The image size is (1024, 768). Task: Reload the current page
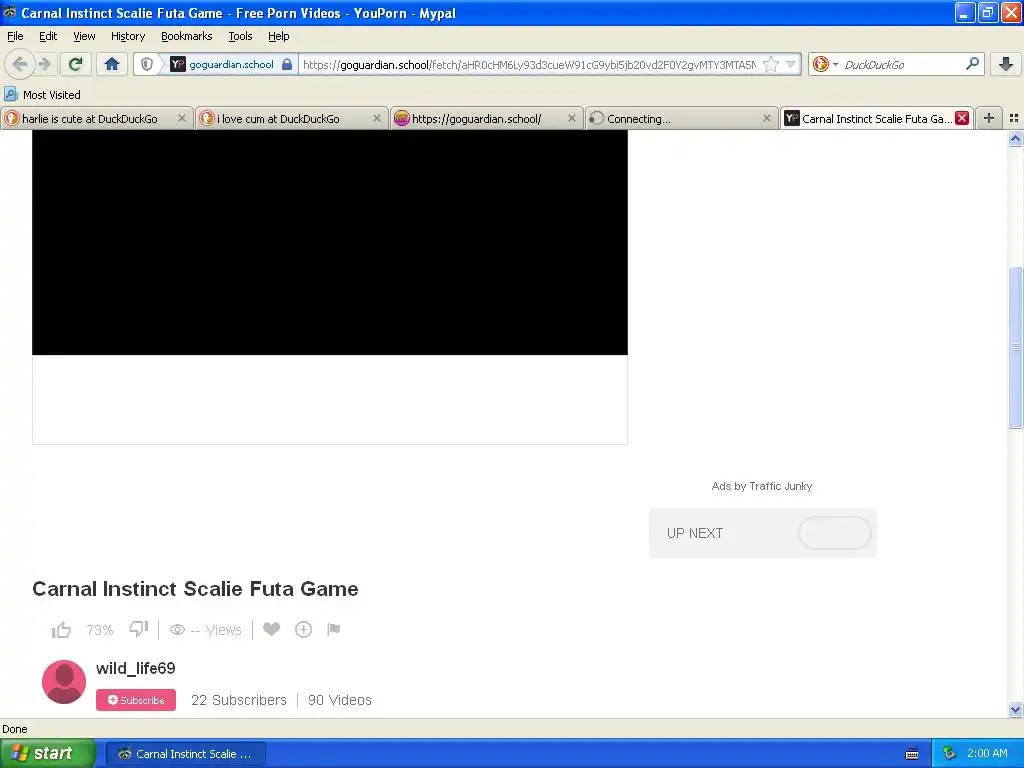76,64
